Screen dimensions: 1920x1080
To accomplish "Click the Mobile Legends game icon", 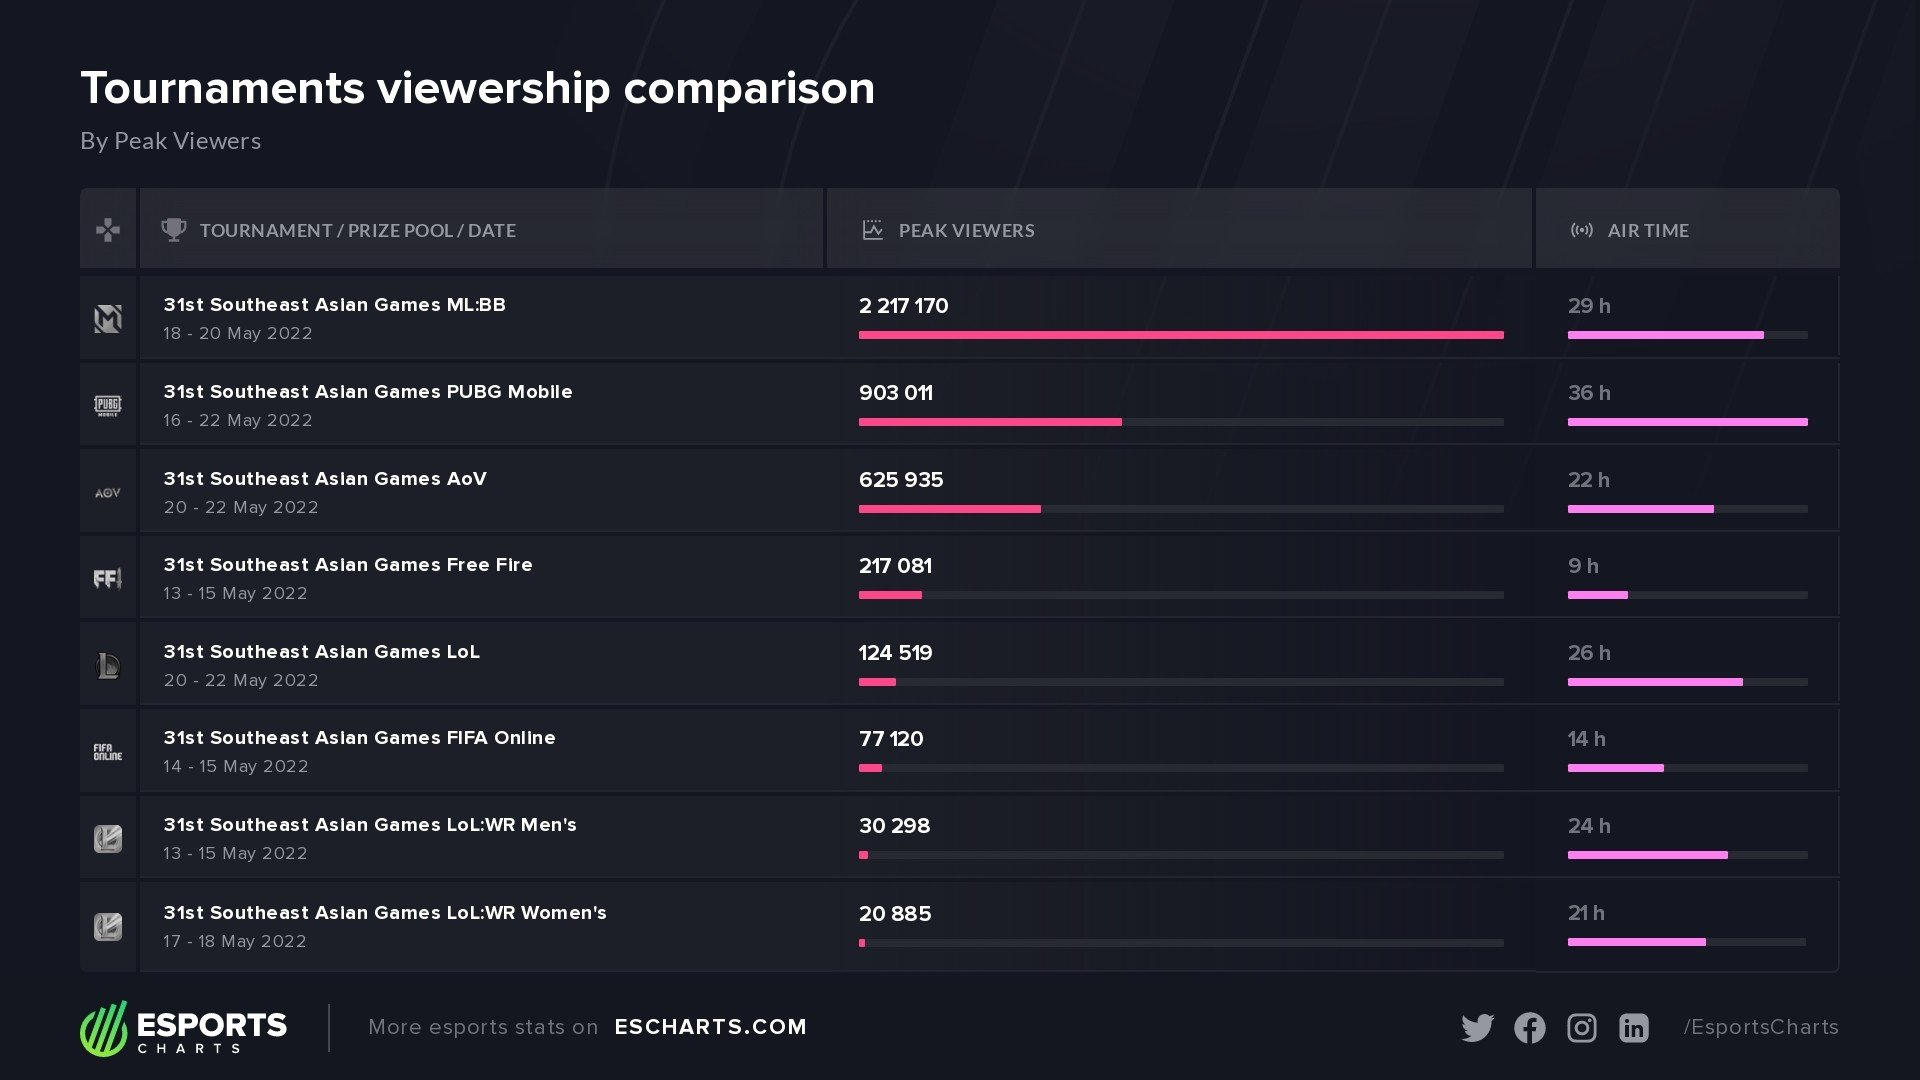I will coord(108,319).
